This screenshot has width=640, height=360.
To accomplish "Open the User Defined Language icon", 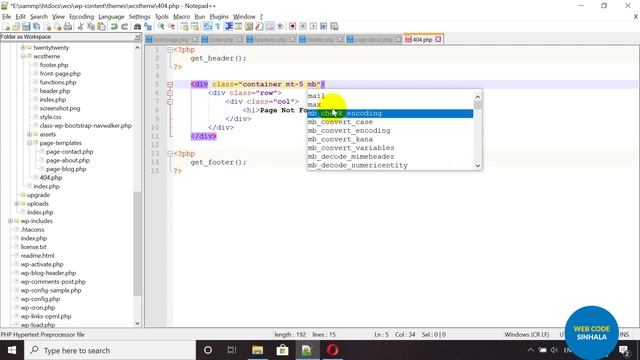I will click(x=238, y=27).
